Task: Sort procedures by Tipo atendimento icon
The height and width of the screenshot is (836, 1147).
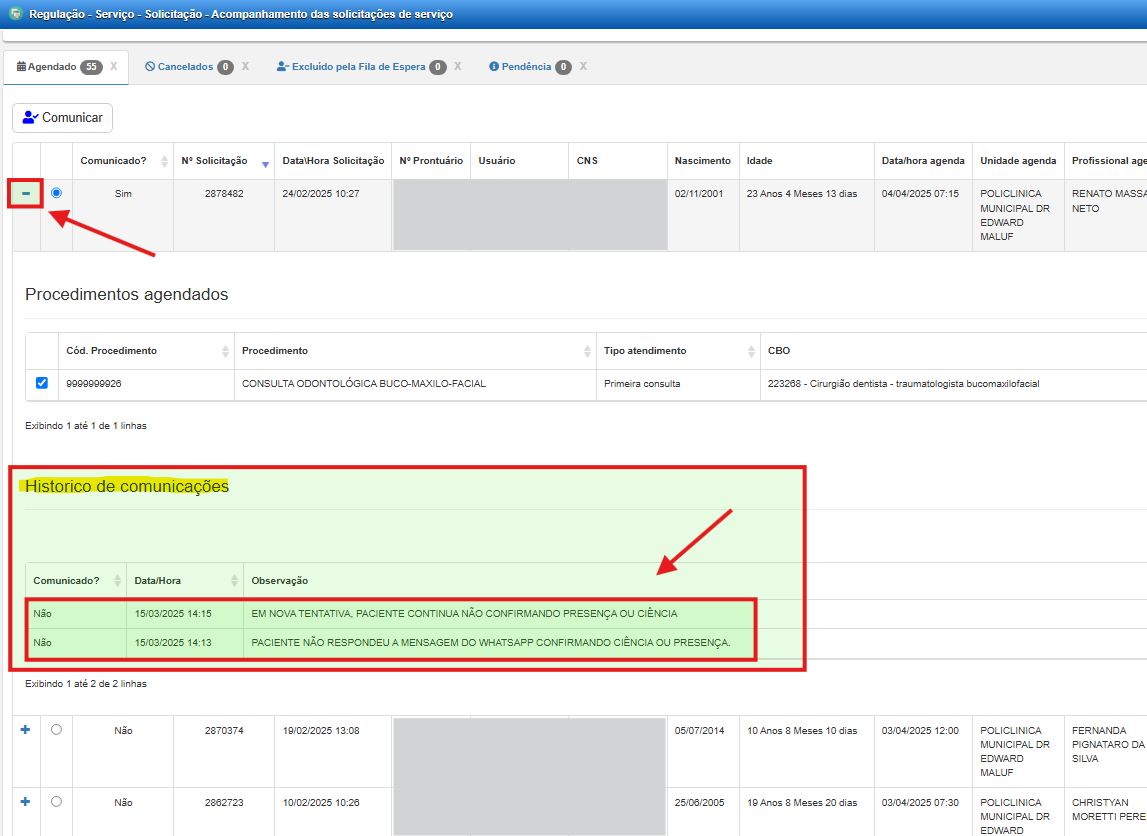Action: tap(751, 351)
